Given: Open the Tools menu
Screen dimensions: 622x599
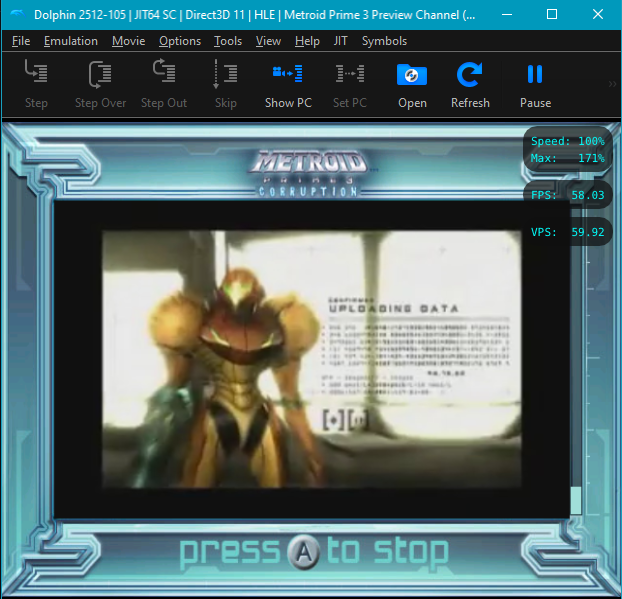Looking at the screenshot, I should 228,41.
